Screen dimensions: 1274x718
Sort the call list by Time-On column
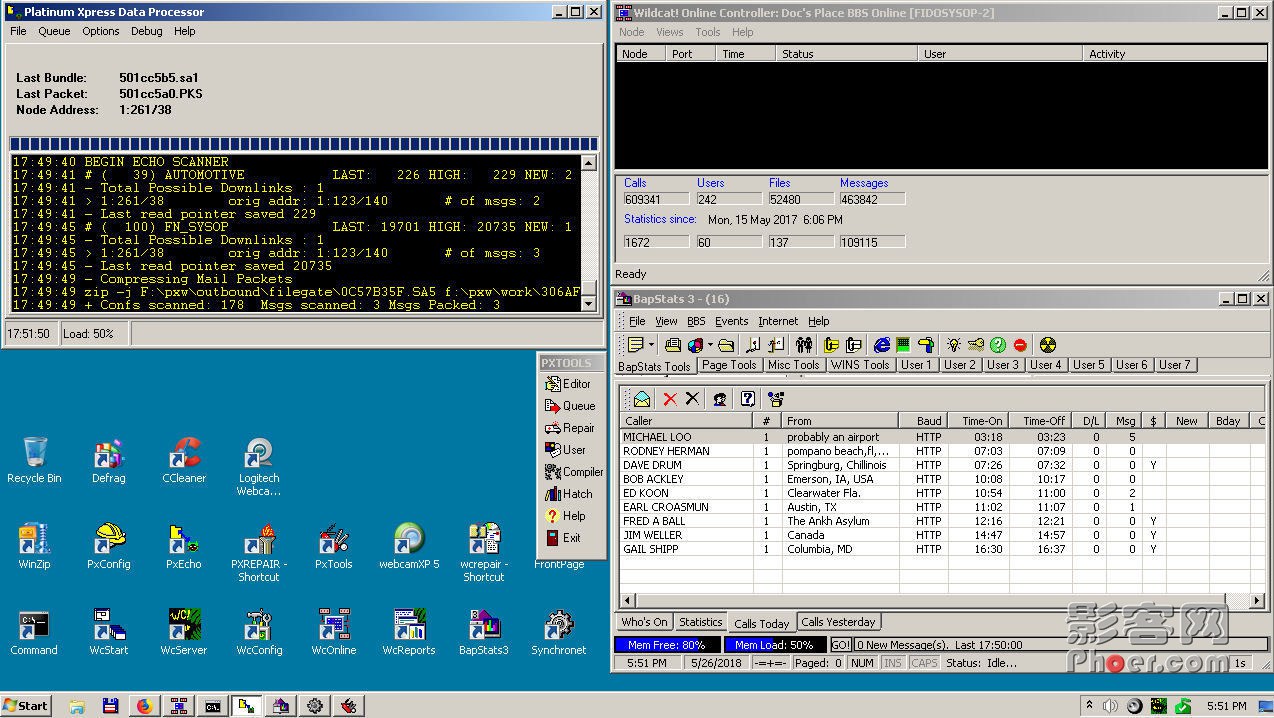click(x=978, y=421)
